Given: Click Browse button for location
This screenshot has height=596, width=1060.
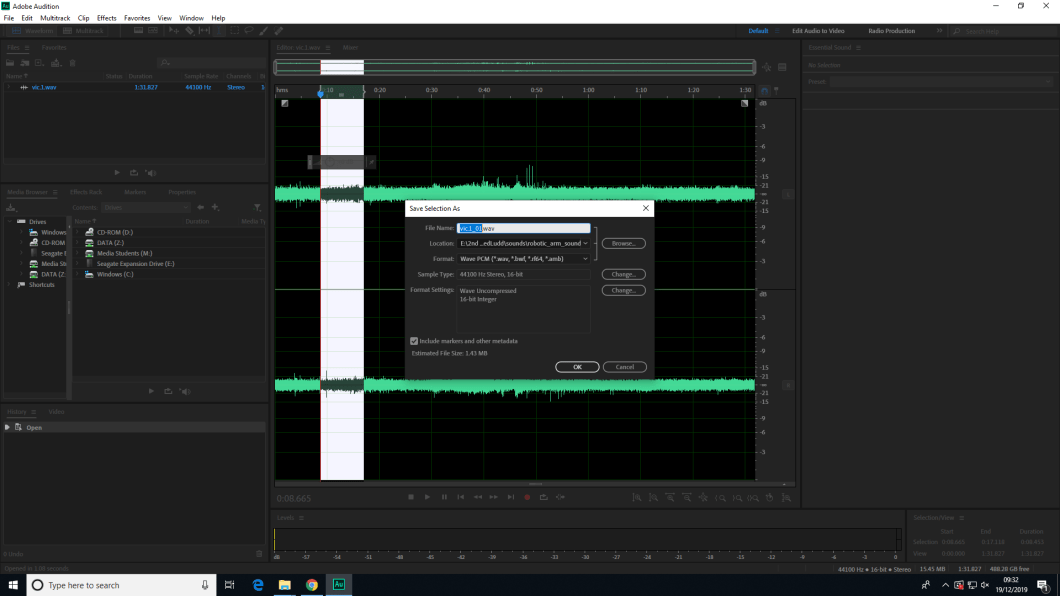Looking at the screenshot, I should click(x=623, y=243).
